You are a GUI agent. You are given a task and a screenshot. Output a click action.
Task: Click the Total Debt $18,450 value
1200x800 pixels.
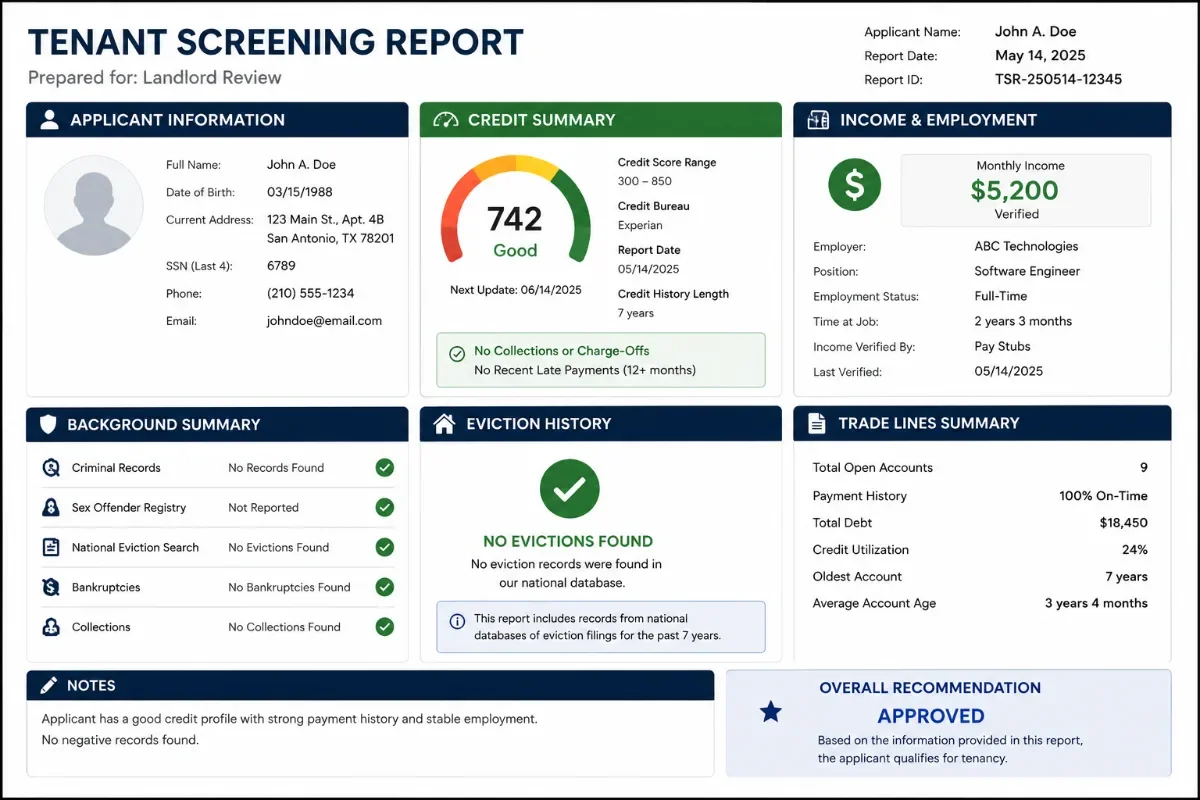1123,523
